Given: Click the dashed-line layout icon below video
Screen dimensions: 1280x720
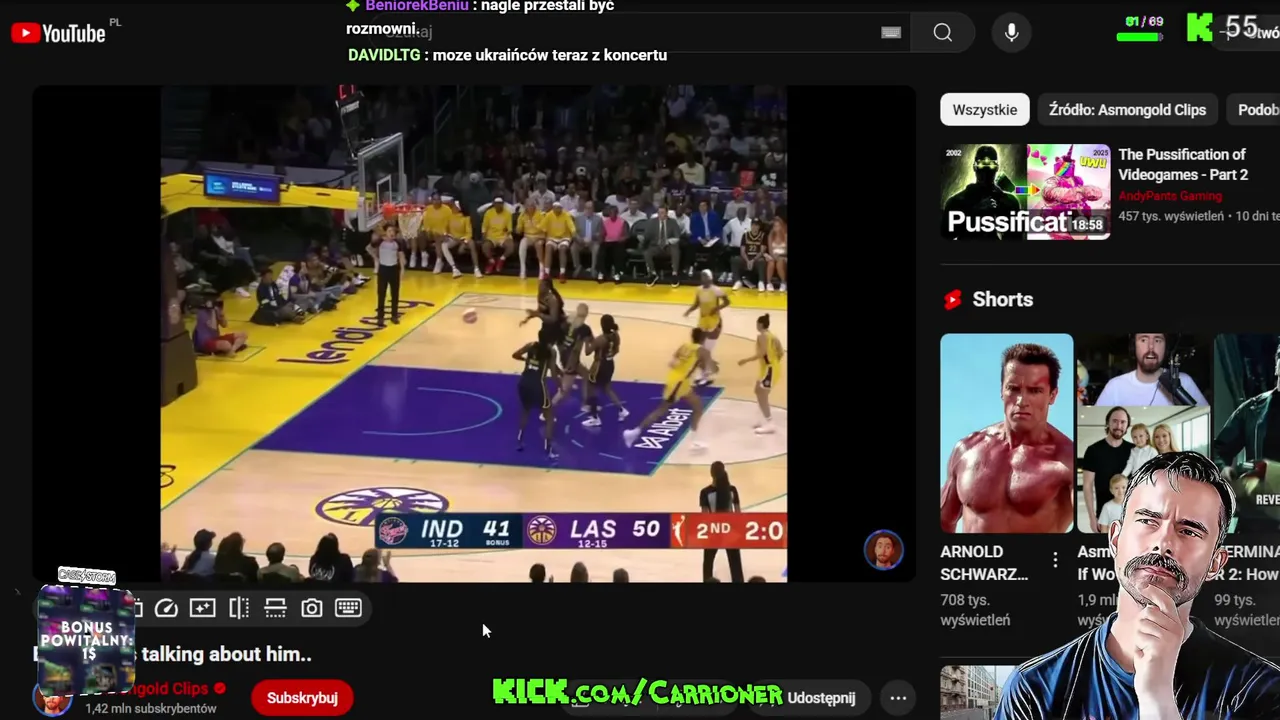Looking at the screenshot, I should pos(275,608).
